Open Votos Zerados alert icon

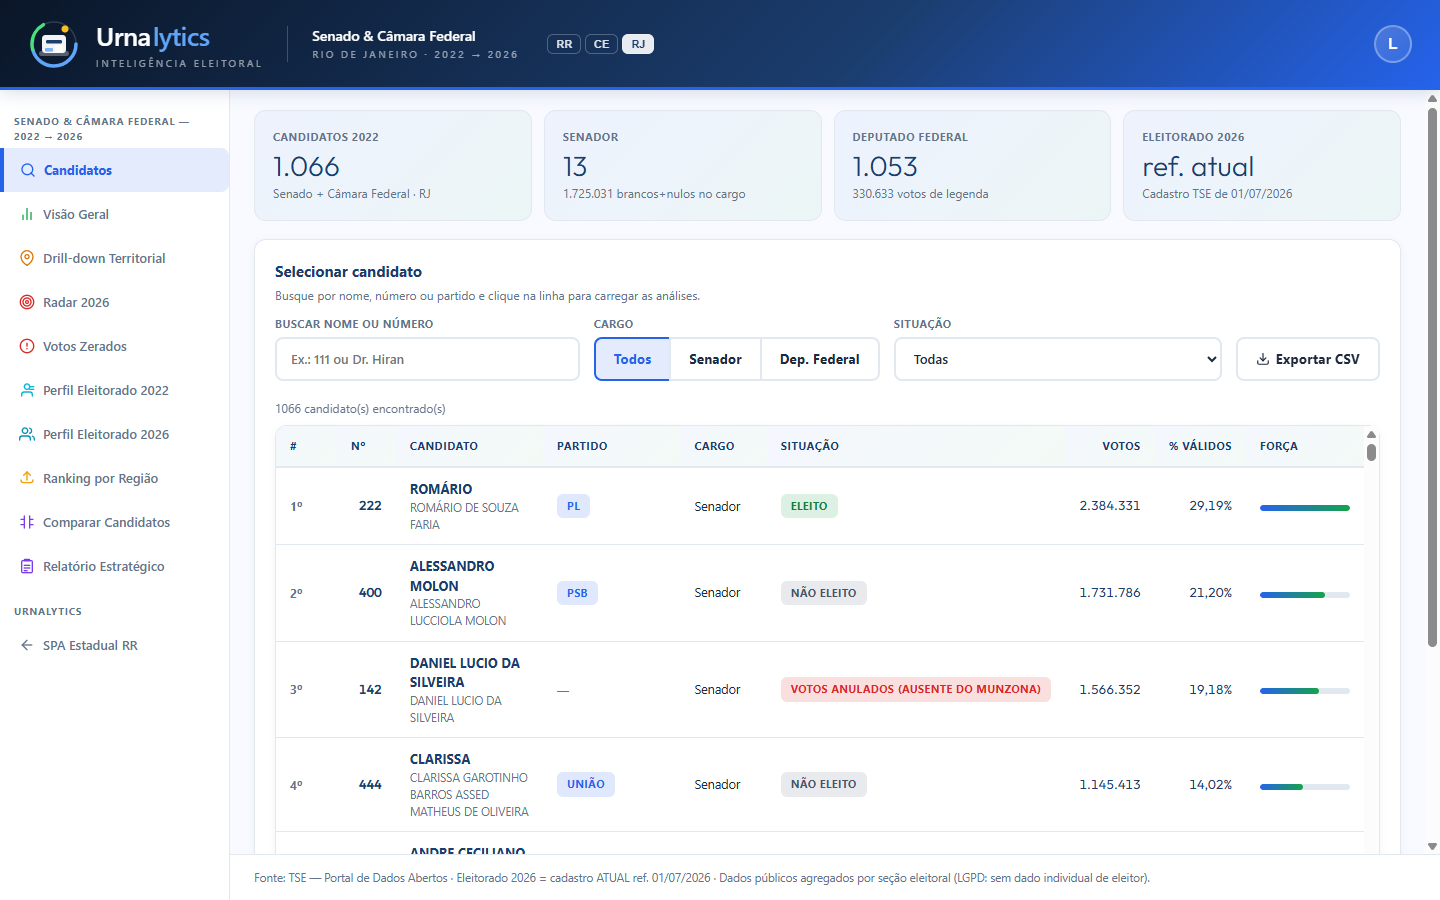click(27, 346)
